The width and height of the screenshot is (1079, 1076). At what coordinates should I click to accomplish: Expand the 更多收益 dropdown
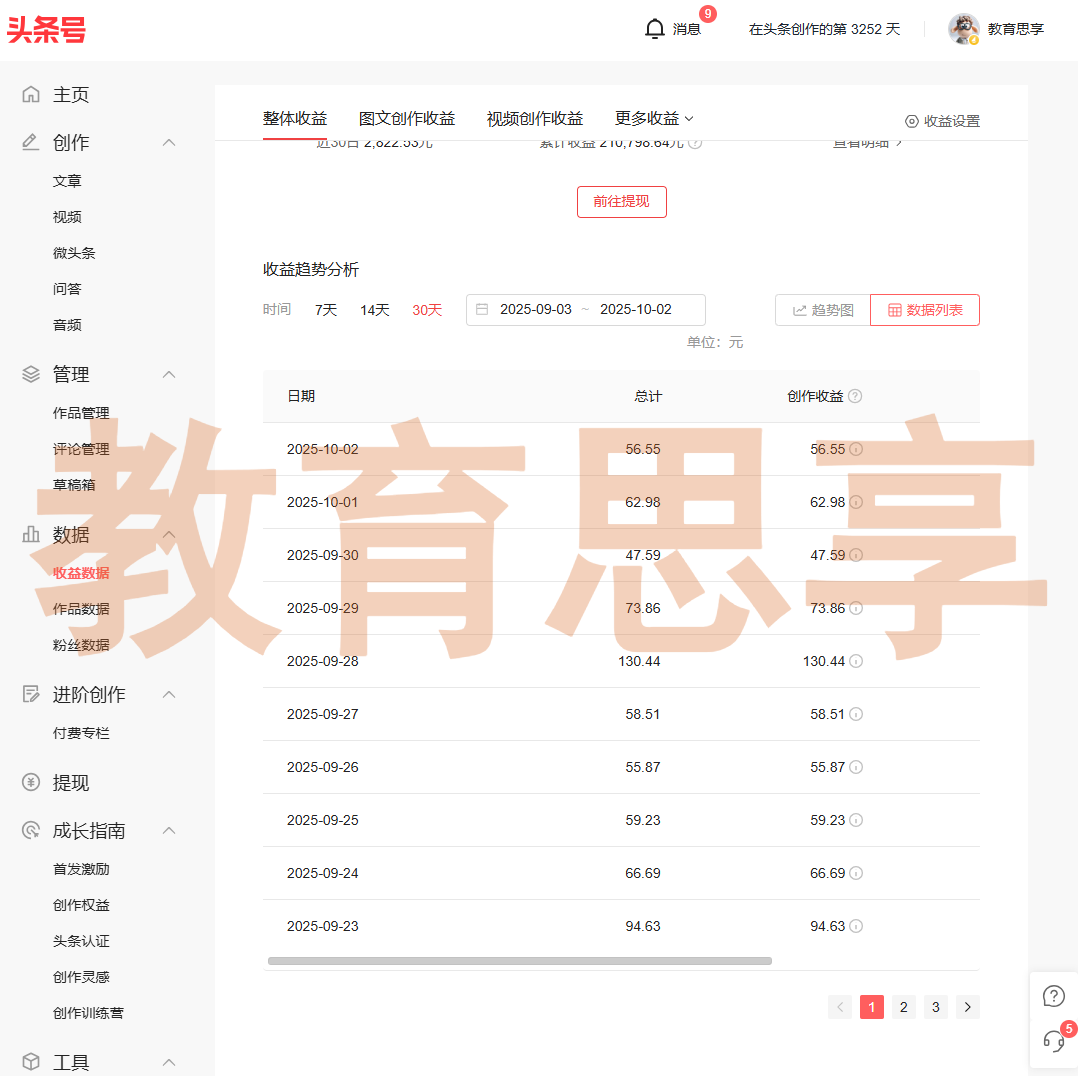click(x=654, y=118)
